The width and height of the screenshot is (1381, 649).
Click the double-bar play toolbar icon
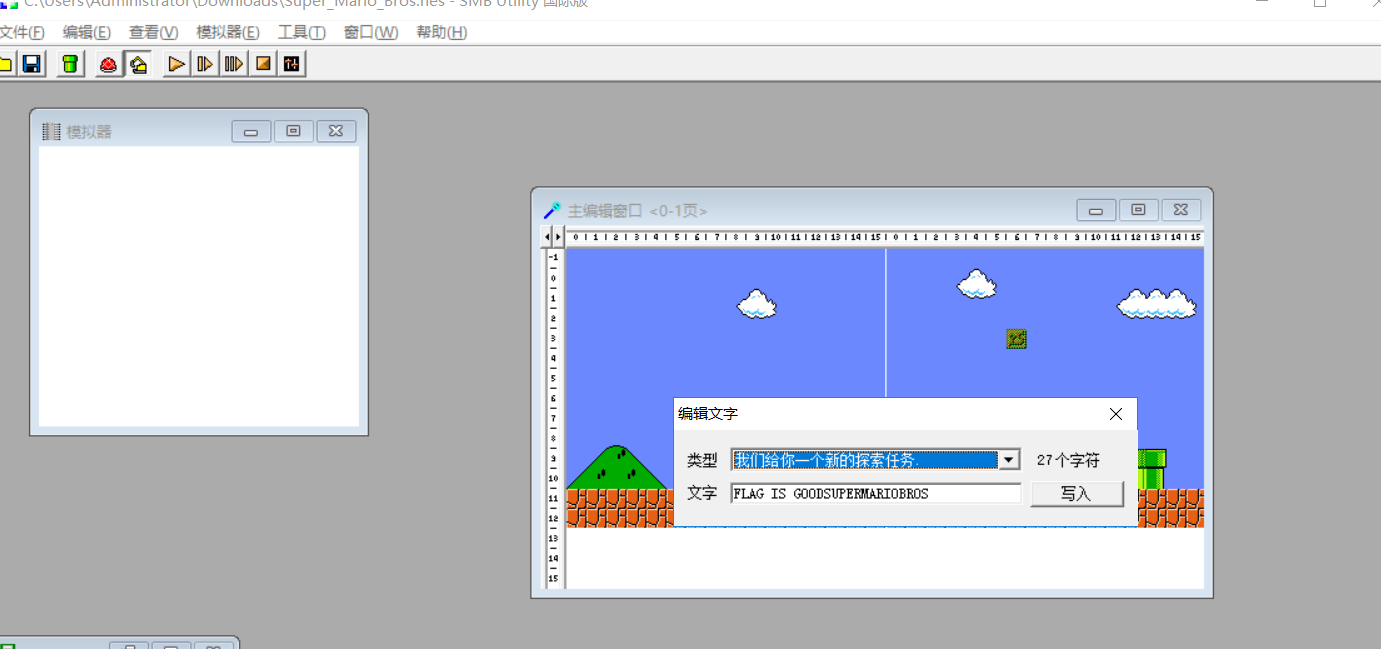coord(234,64)
